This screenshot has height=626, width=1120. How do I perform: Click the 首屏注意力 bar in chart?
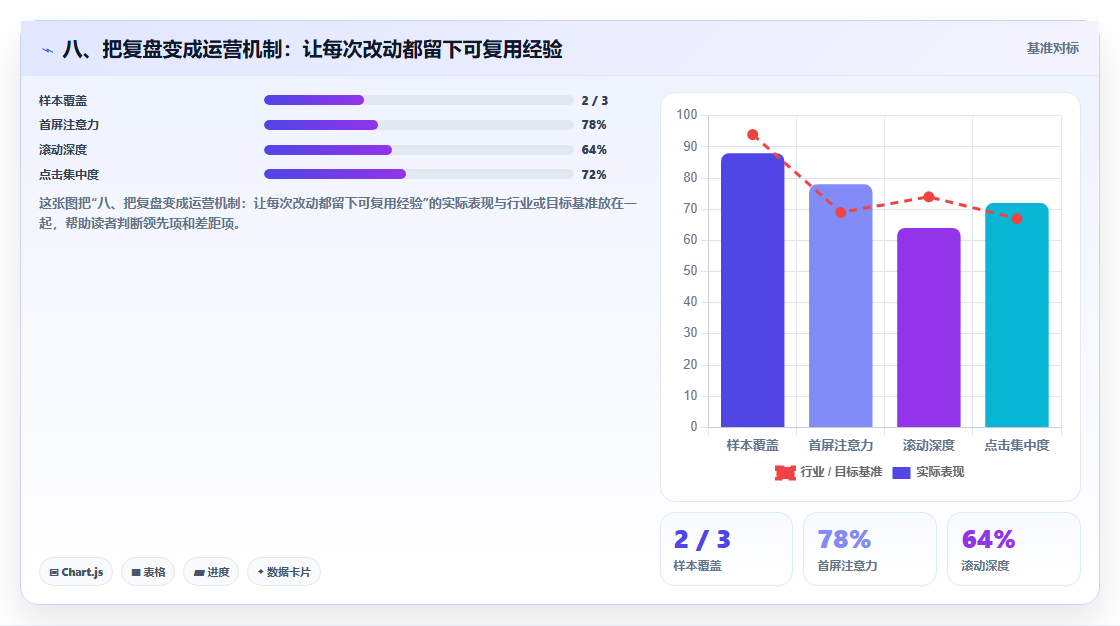[x=841, y=306]
